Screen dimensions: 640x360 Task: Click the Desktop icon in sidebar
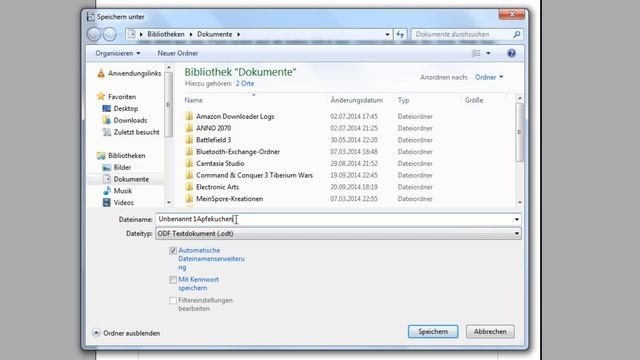pos(107,109)
